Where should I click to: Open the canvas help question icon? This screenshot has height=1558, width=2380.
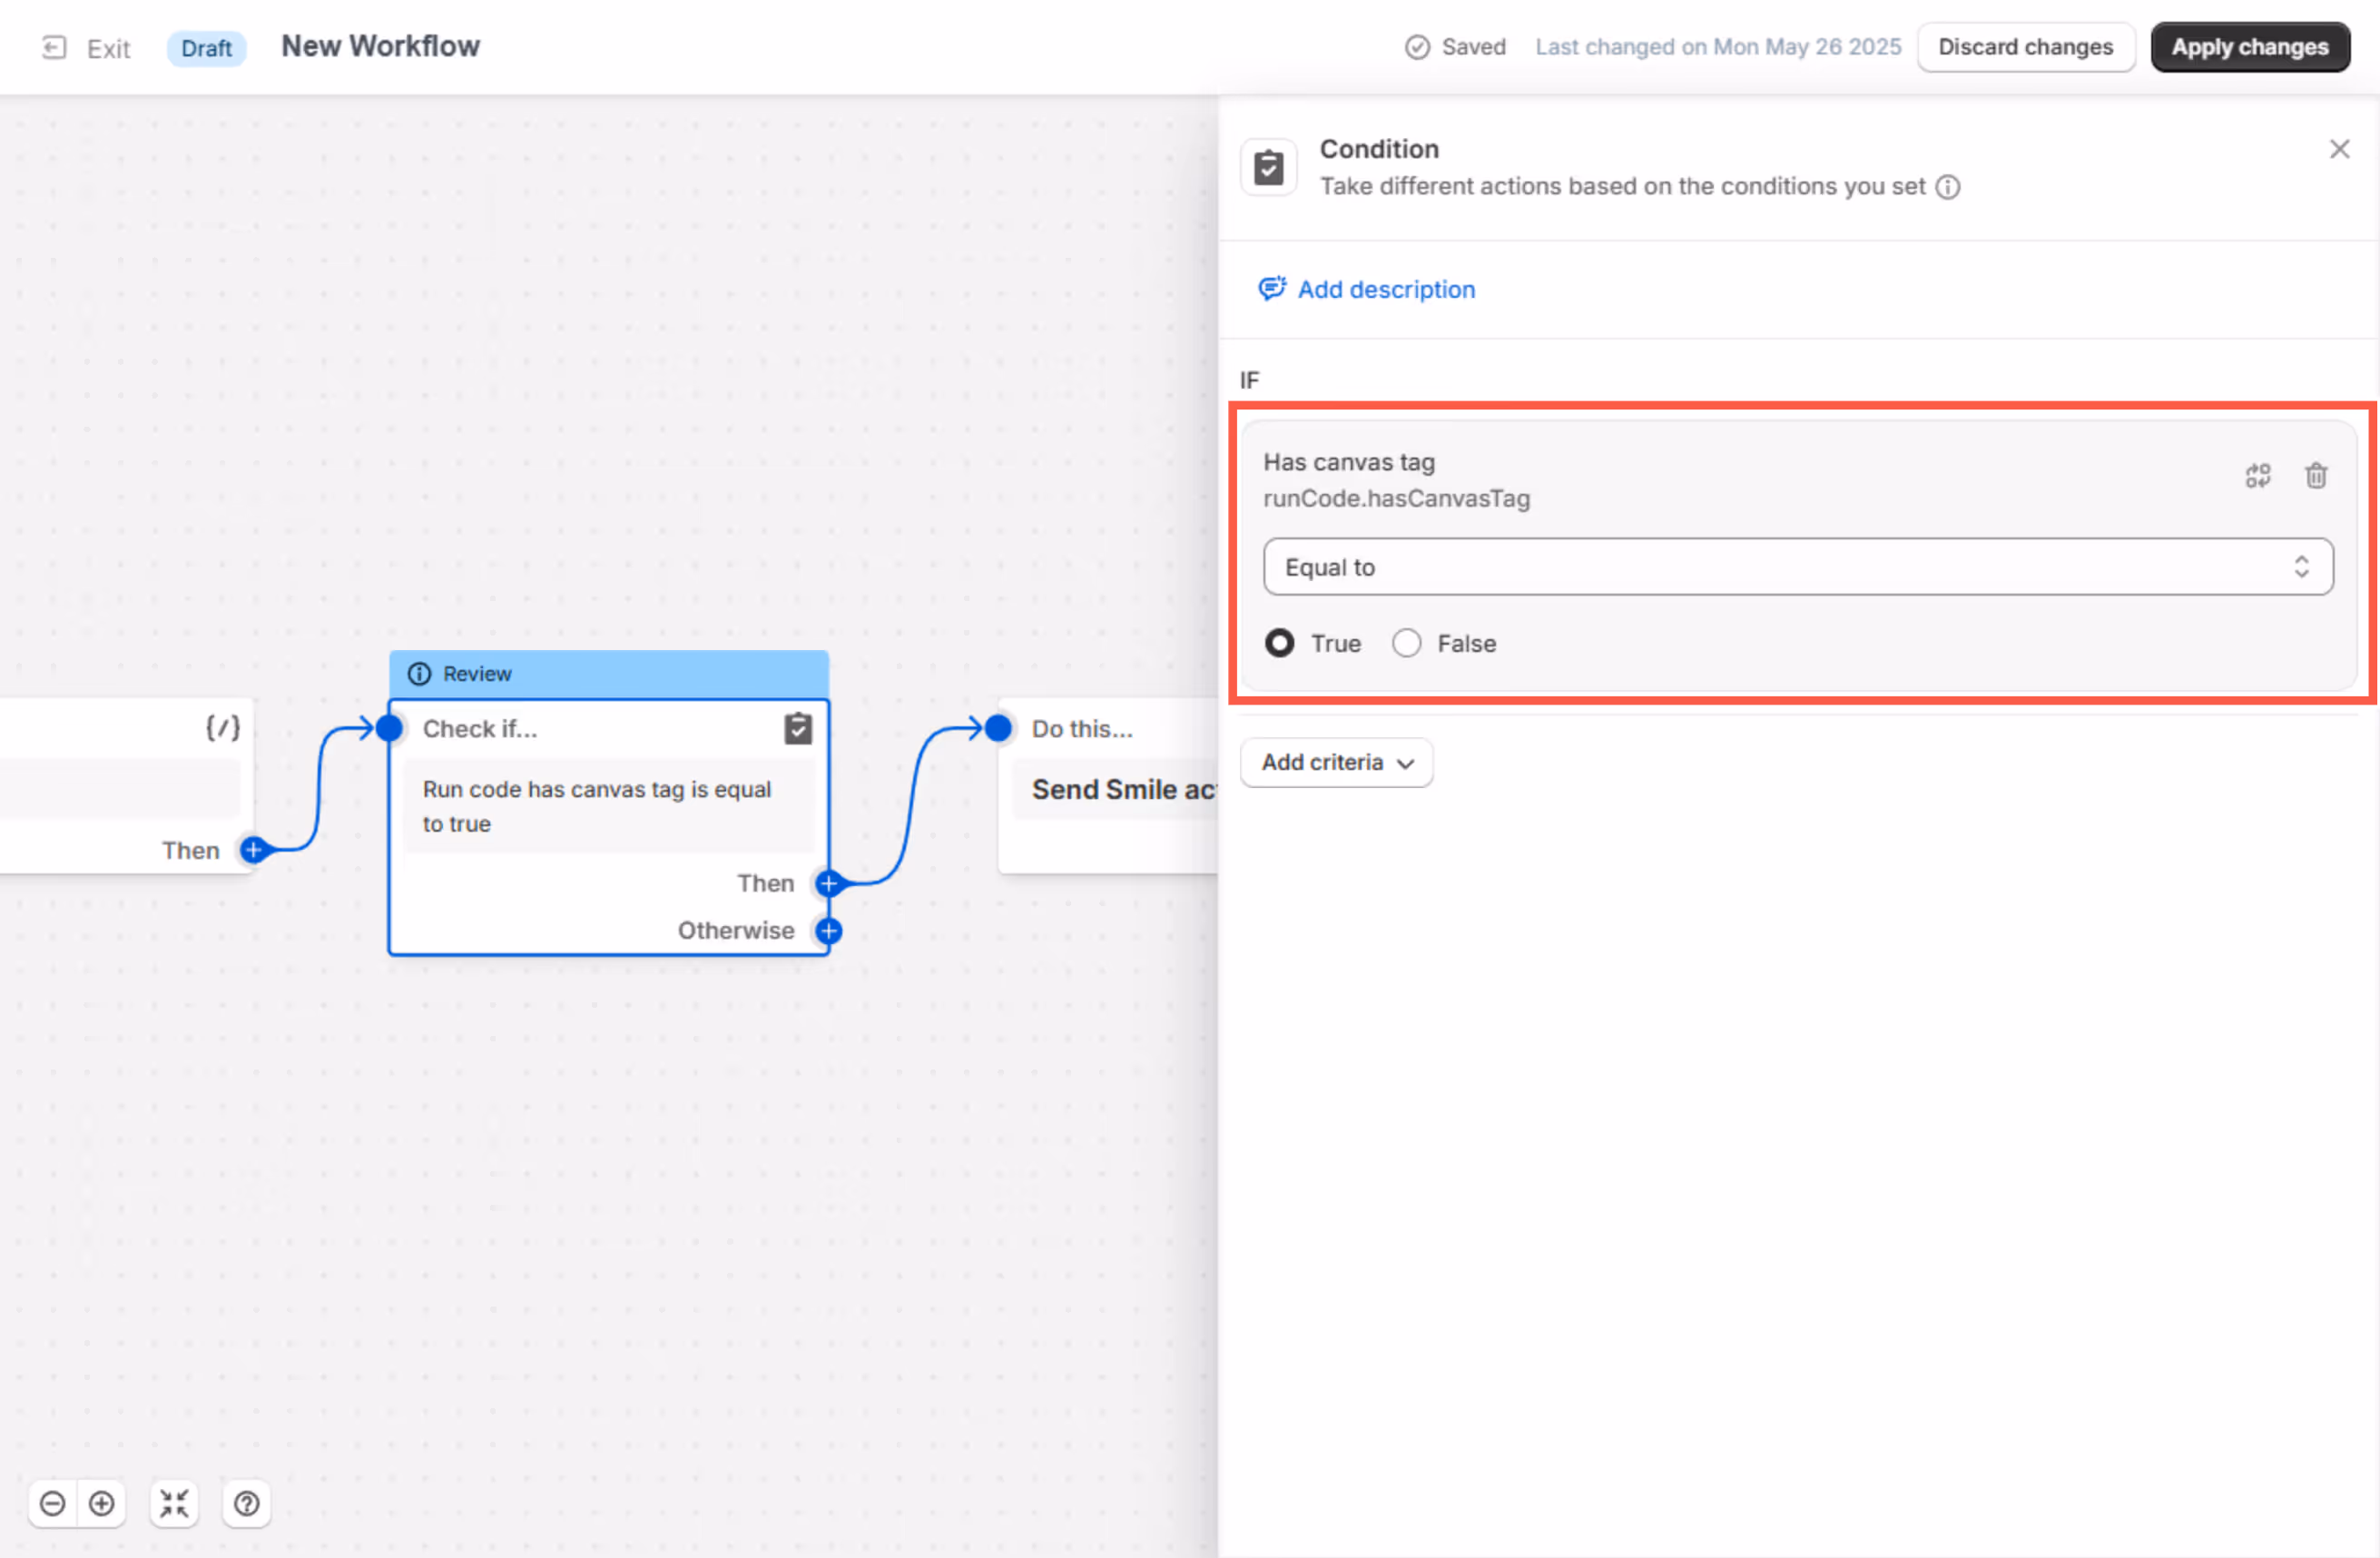pos(247,1503)
